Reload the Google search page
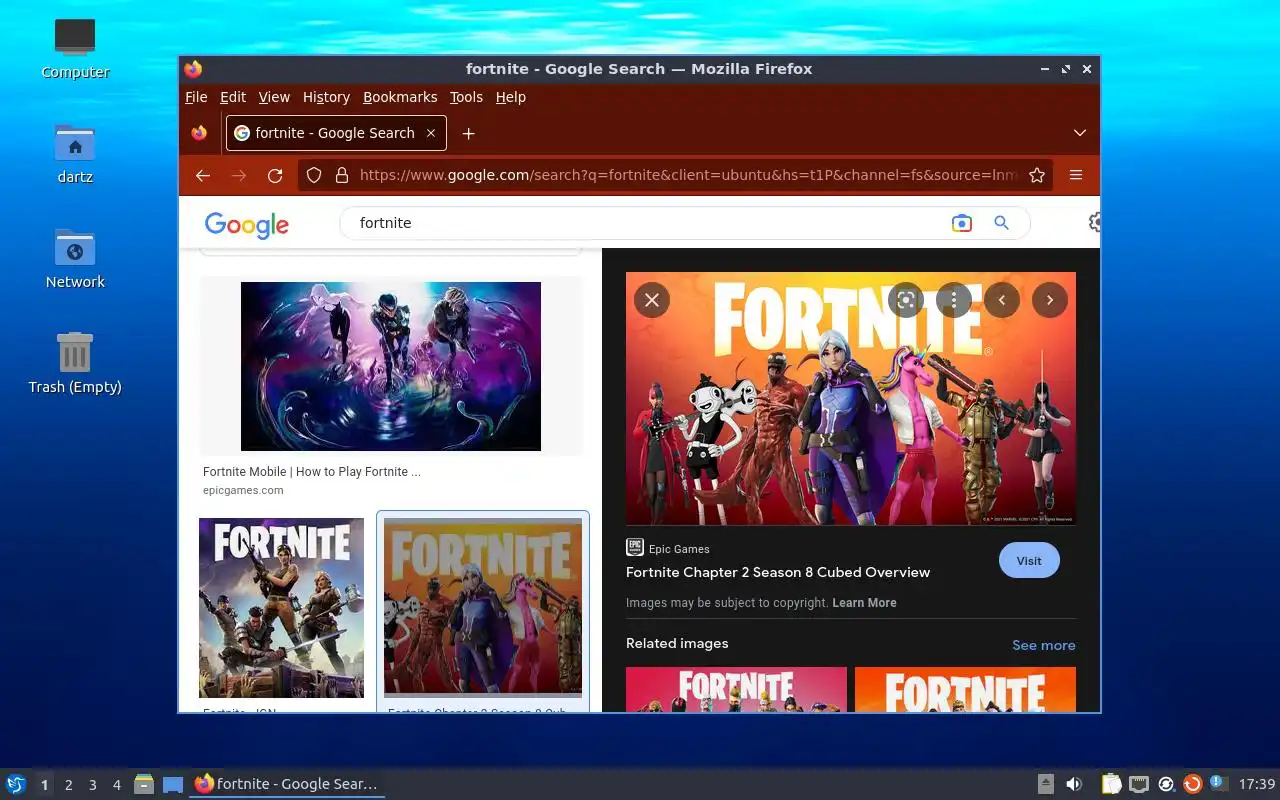 coord(275,175)
